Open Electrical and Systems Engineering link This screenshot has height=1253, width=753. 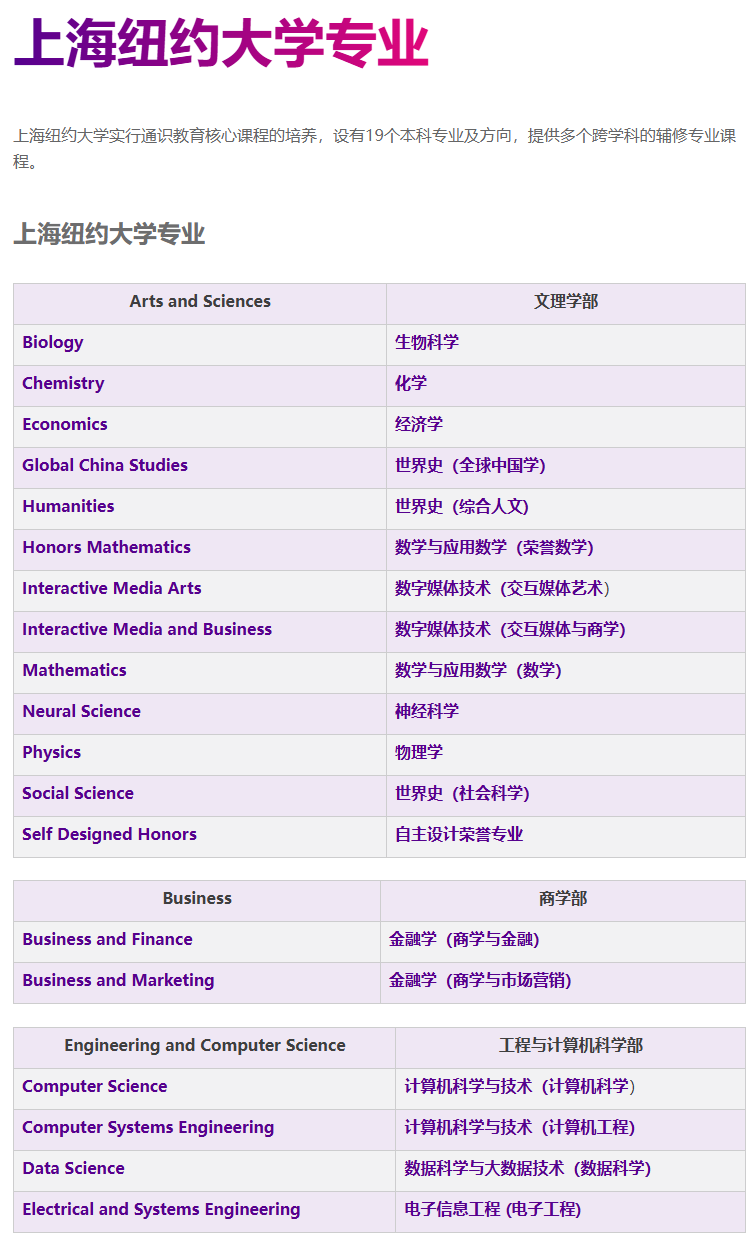pos(161,1209)
